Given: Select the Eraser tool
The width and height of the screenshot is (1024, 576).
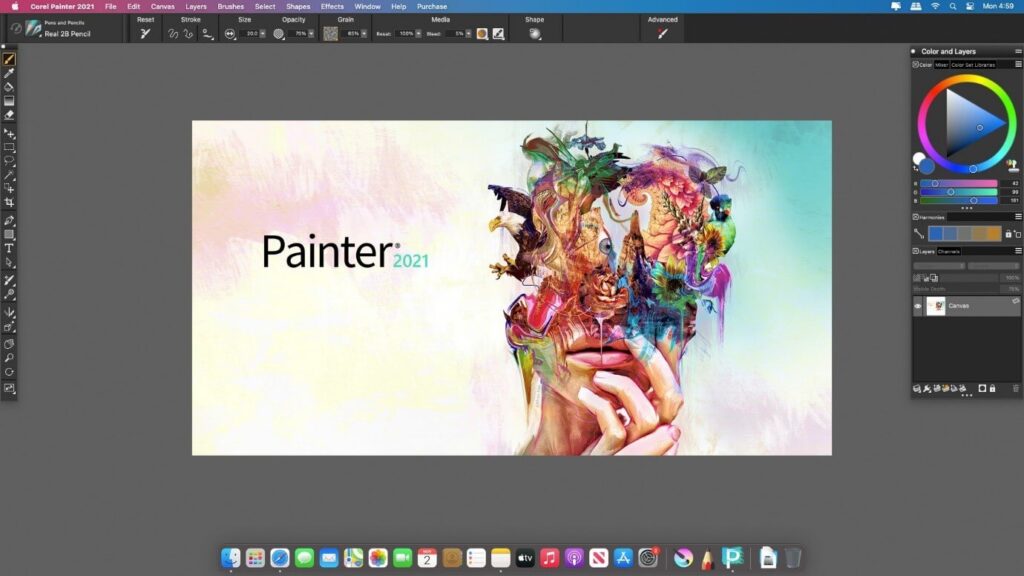Looking at the screenshot, I should (x=9, y=115).
